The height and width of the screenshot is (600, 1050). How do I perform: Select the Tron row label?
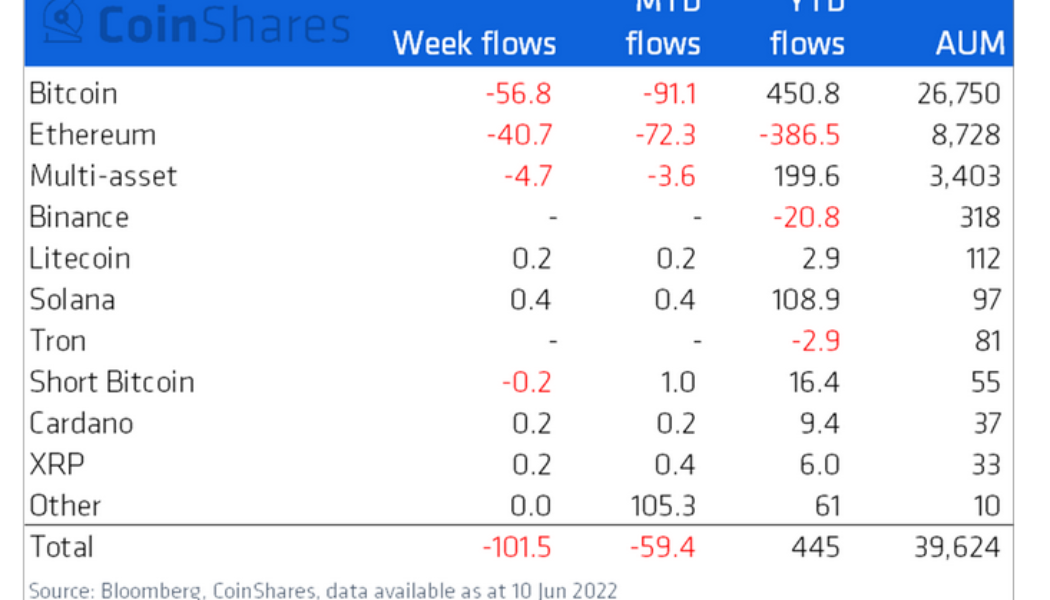(57, 341)
